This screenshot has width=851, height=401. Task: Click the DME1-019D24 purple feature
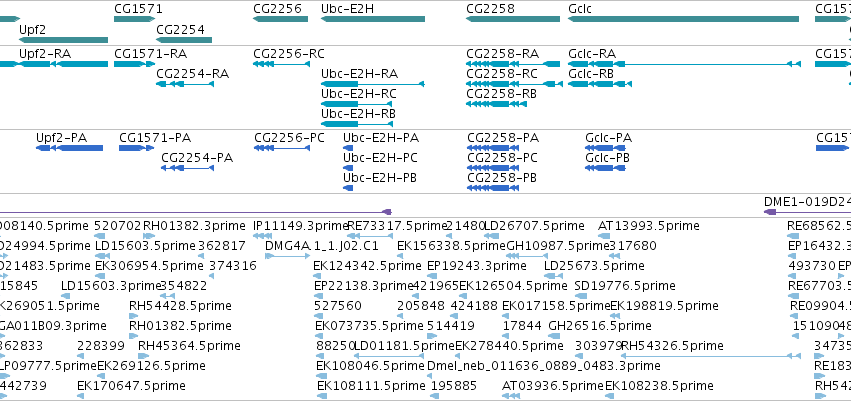[x=807, y=212]
